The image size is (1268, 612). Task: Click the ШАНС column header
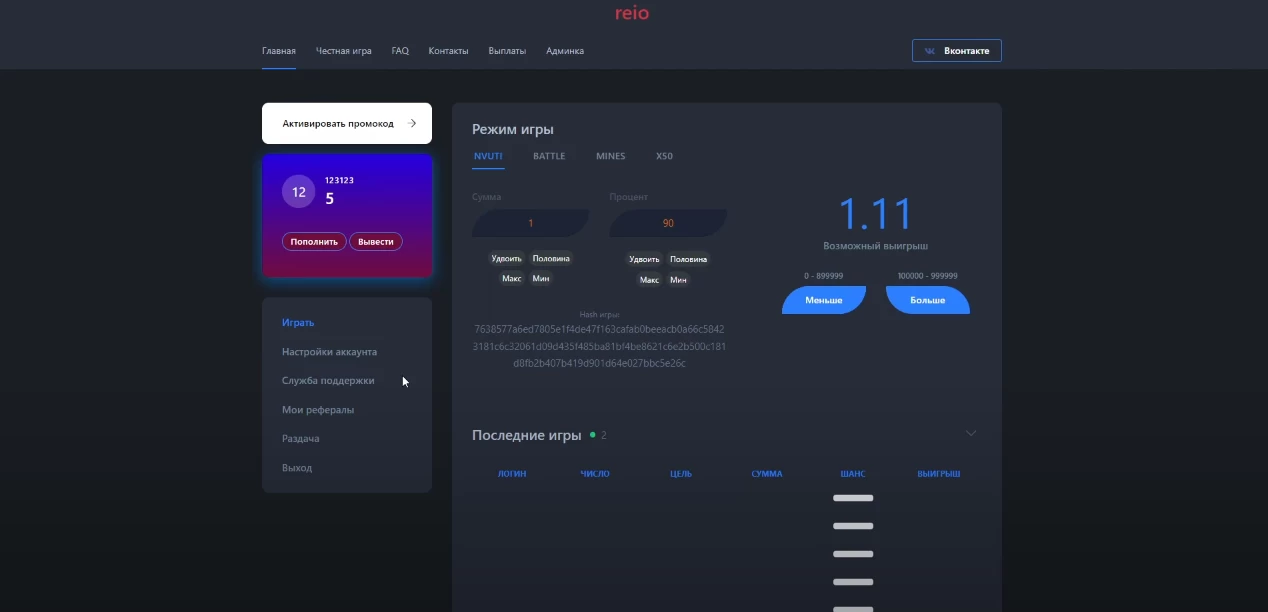tap(853, 473)
